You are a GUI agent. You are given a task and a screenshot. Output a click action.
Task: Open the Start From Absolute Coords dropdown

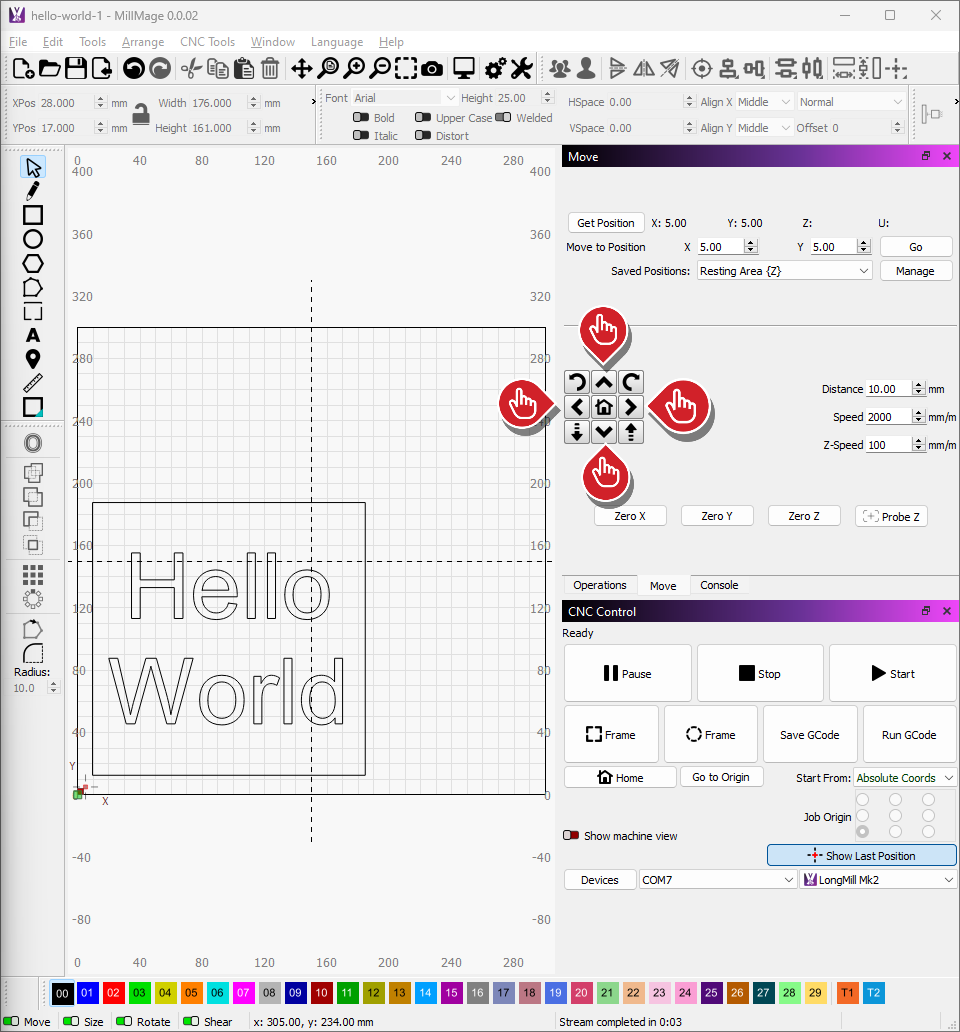[x=905, y=778]
